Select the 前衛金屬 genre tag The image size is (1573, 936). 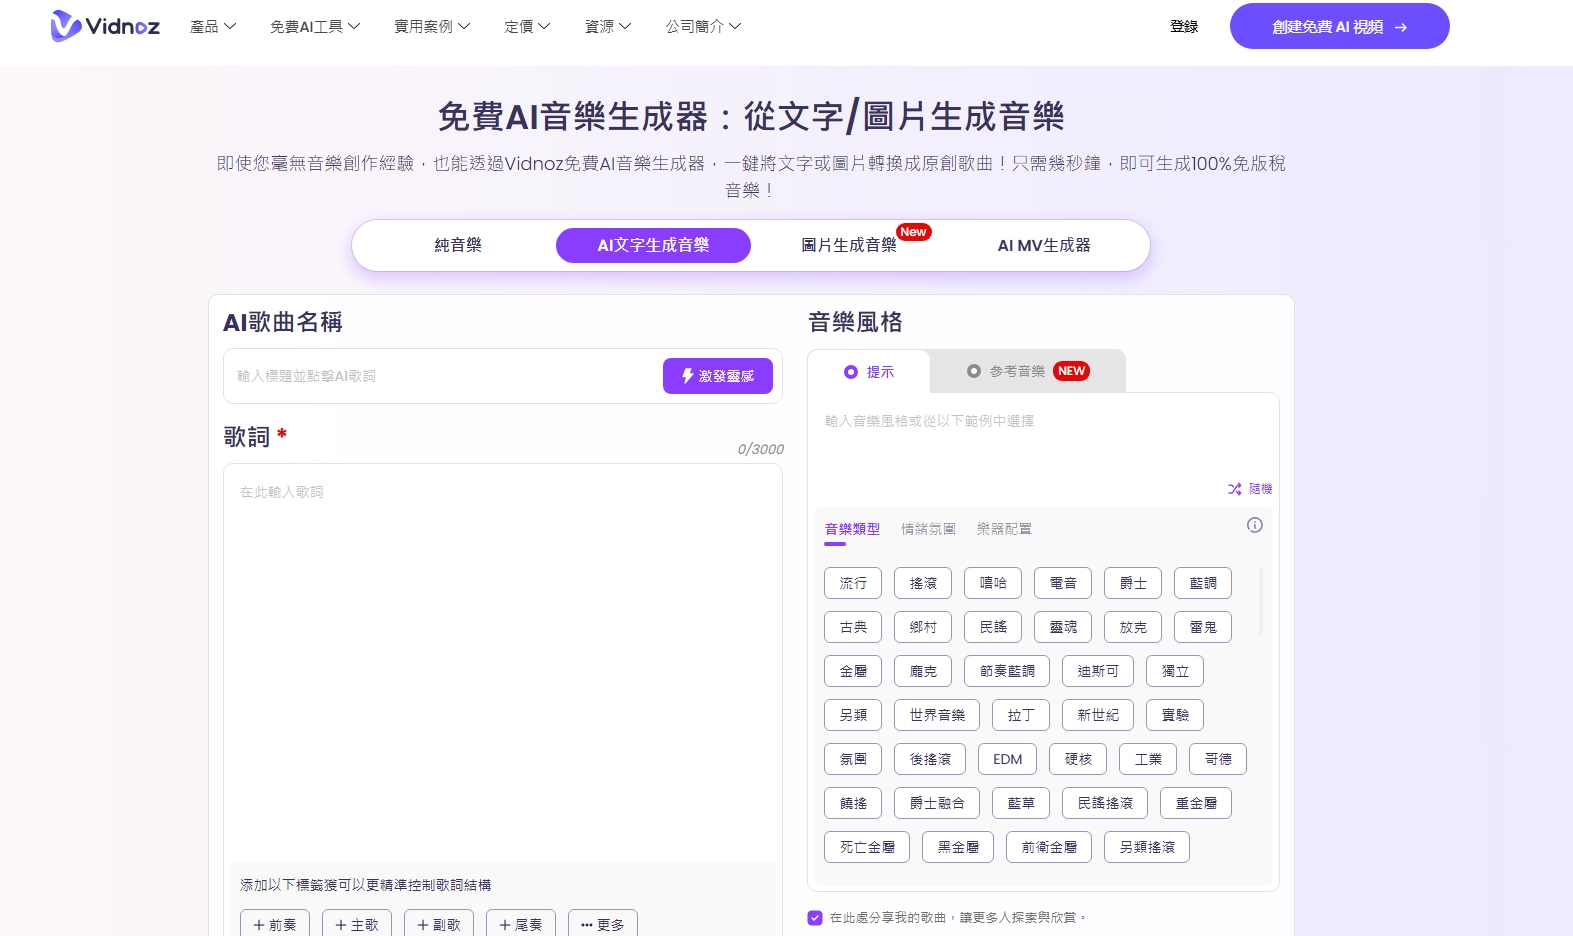point(1049,847)
